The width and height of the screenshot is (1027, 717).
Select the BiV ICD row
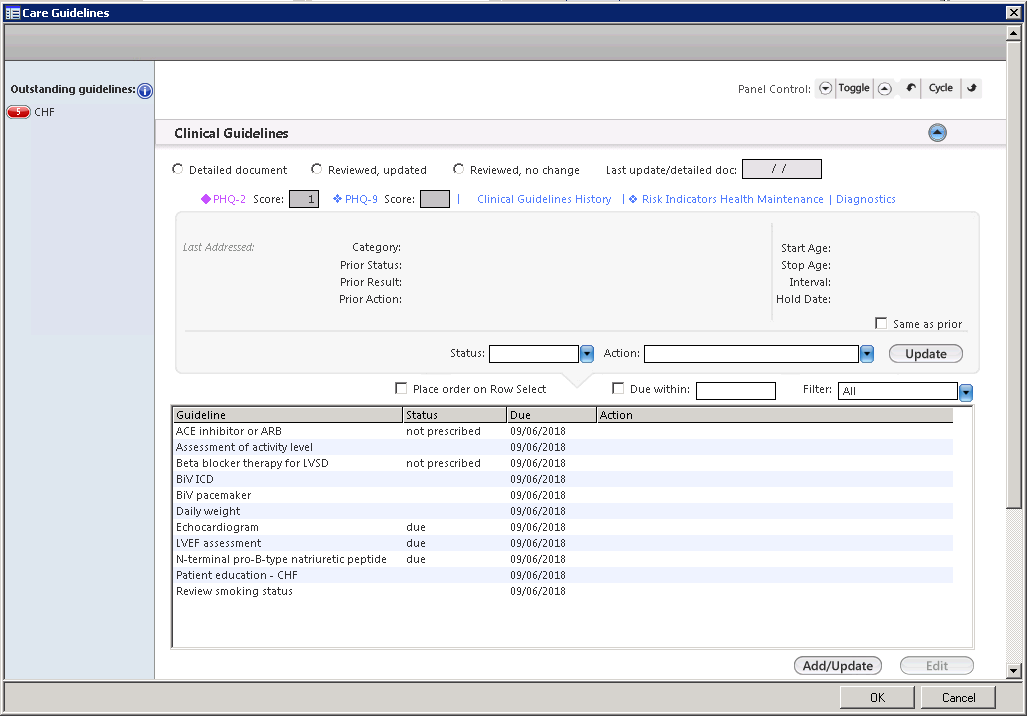[563, 479]
